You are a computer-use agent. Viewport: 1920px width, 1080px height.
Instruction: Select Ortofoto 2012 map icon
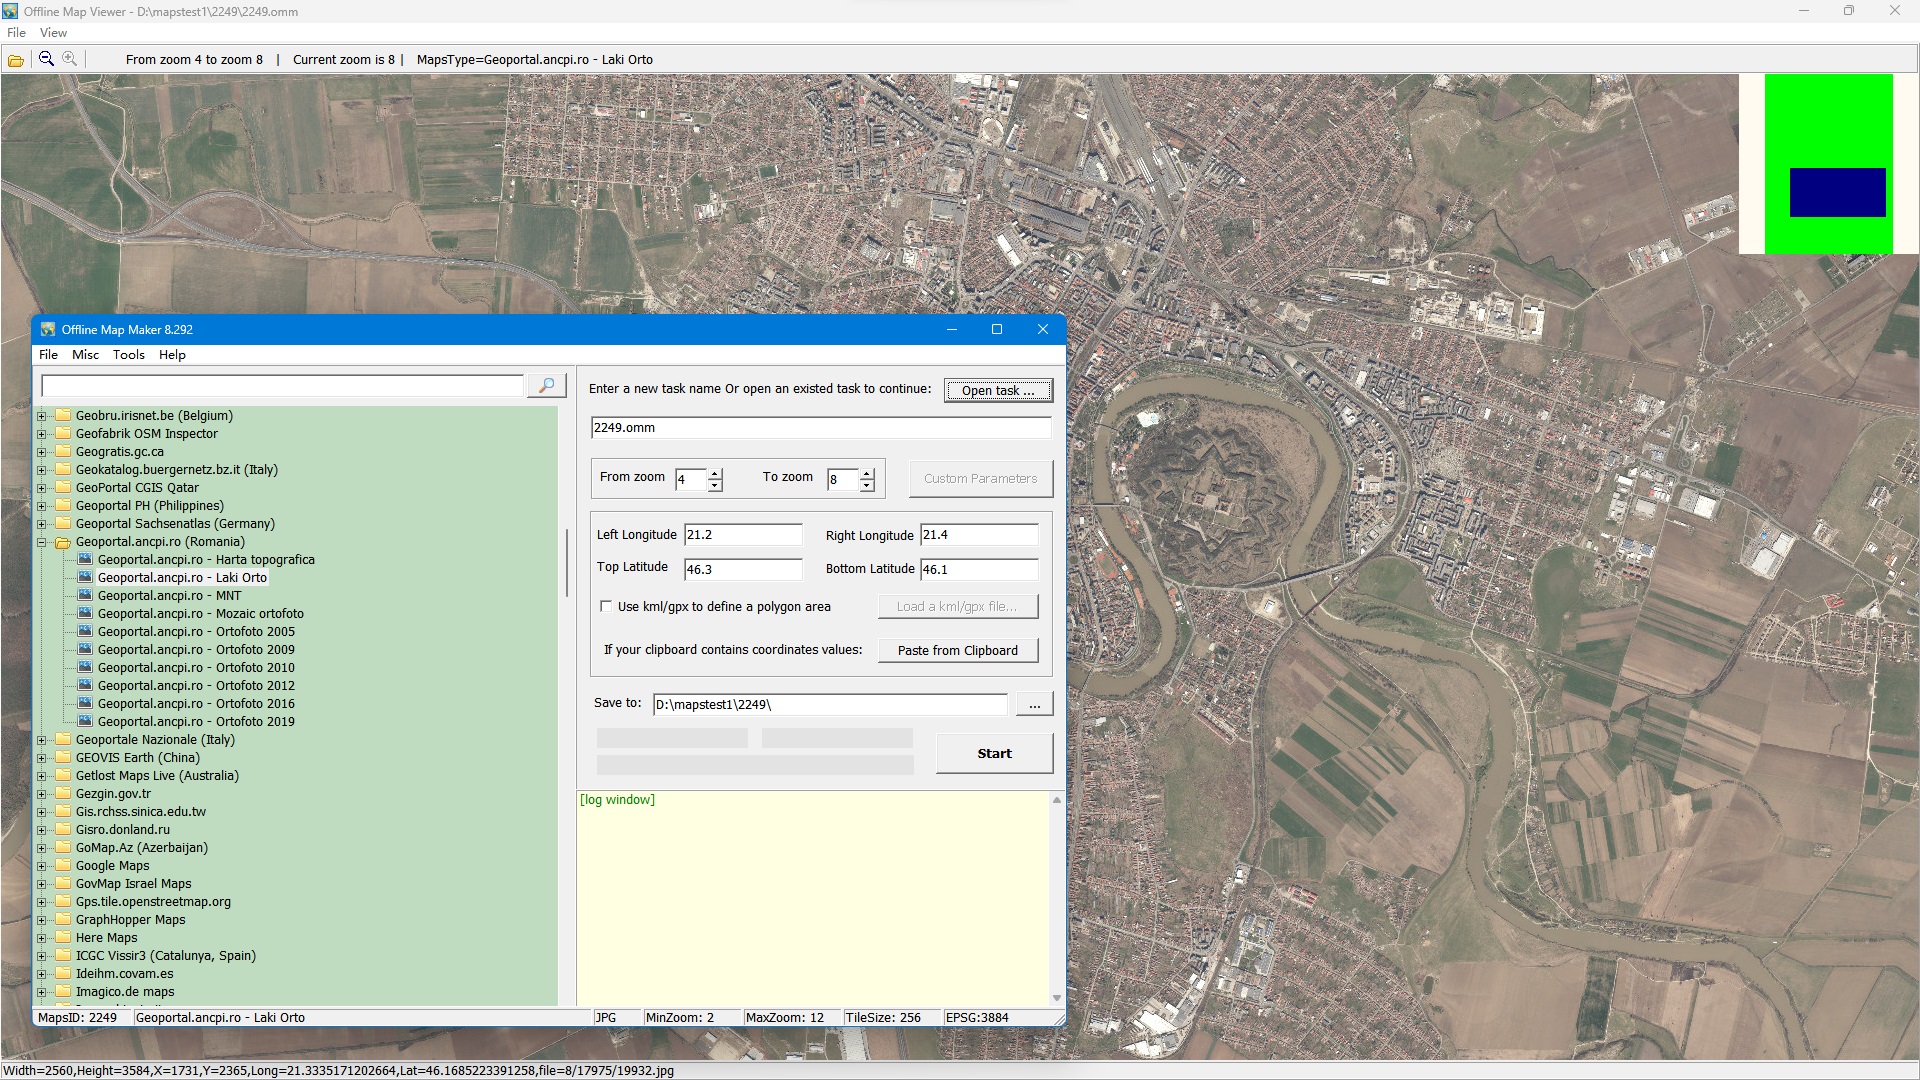[x=85, y=686]
